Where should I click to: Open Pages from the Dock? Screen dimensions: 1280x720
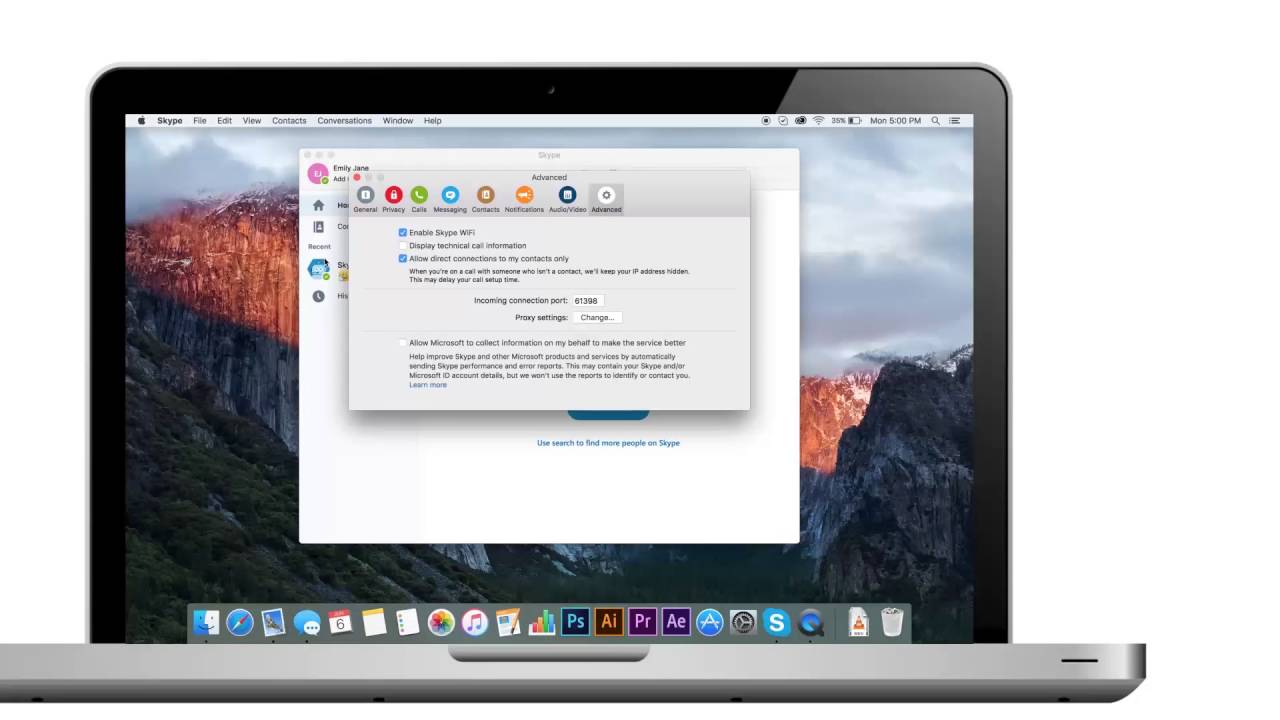click(x=508, y=622)
